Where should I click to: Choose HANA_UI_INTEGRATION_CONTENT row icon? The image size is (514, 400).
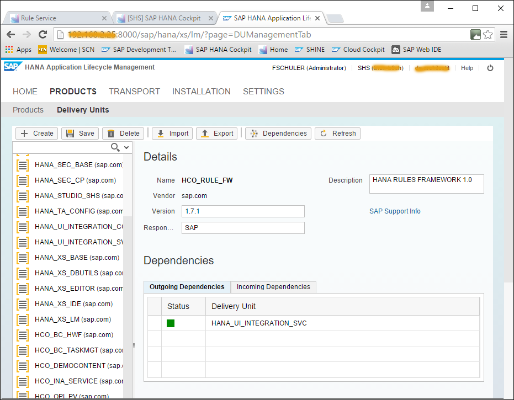pyautogui.click(x=23, y=227)
